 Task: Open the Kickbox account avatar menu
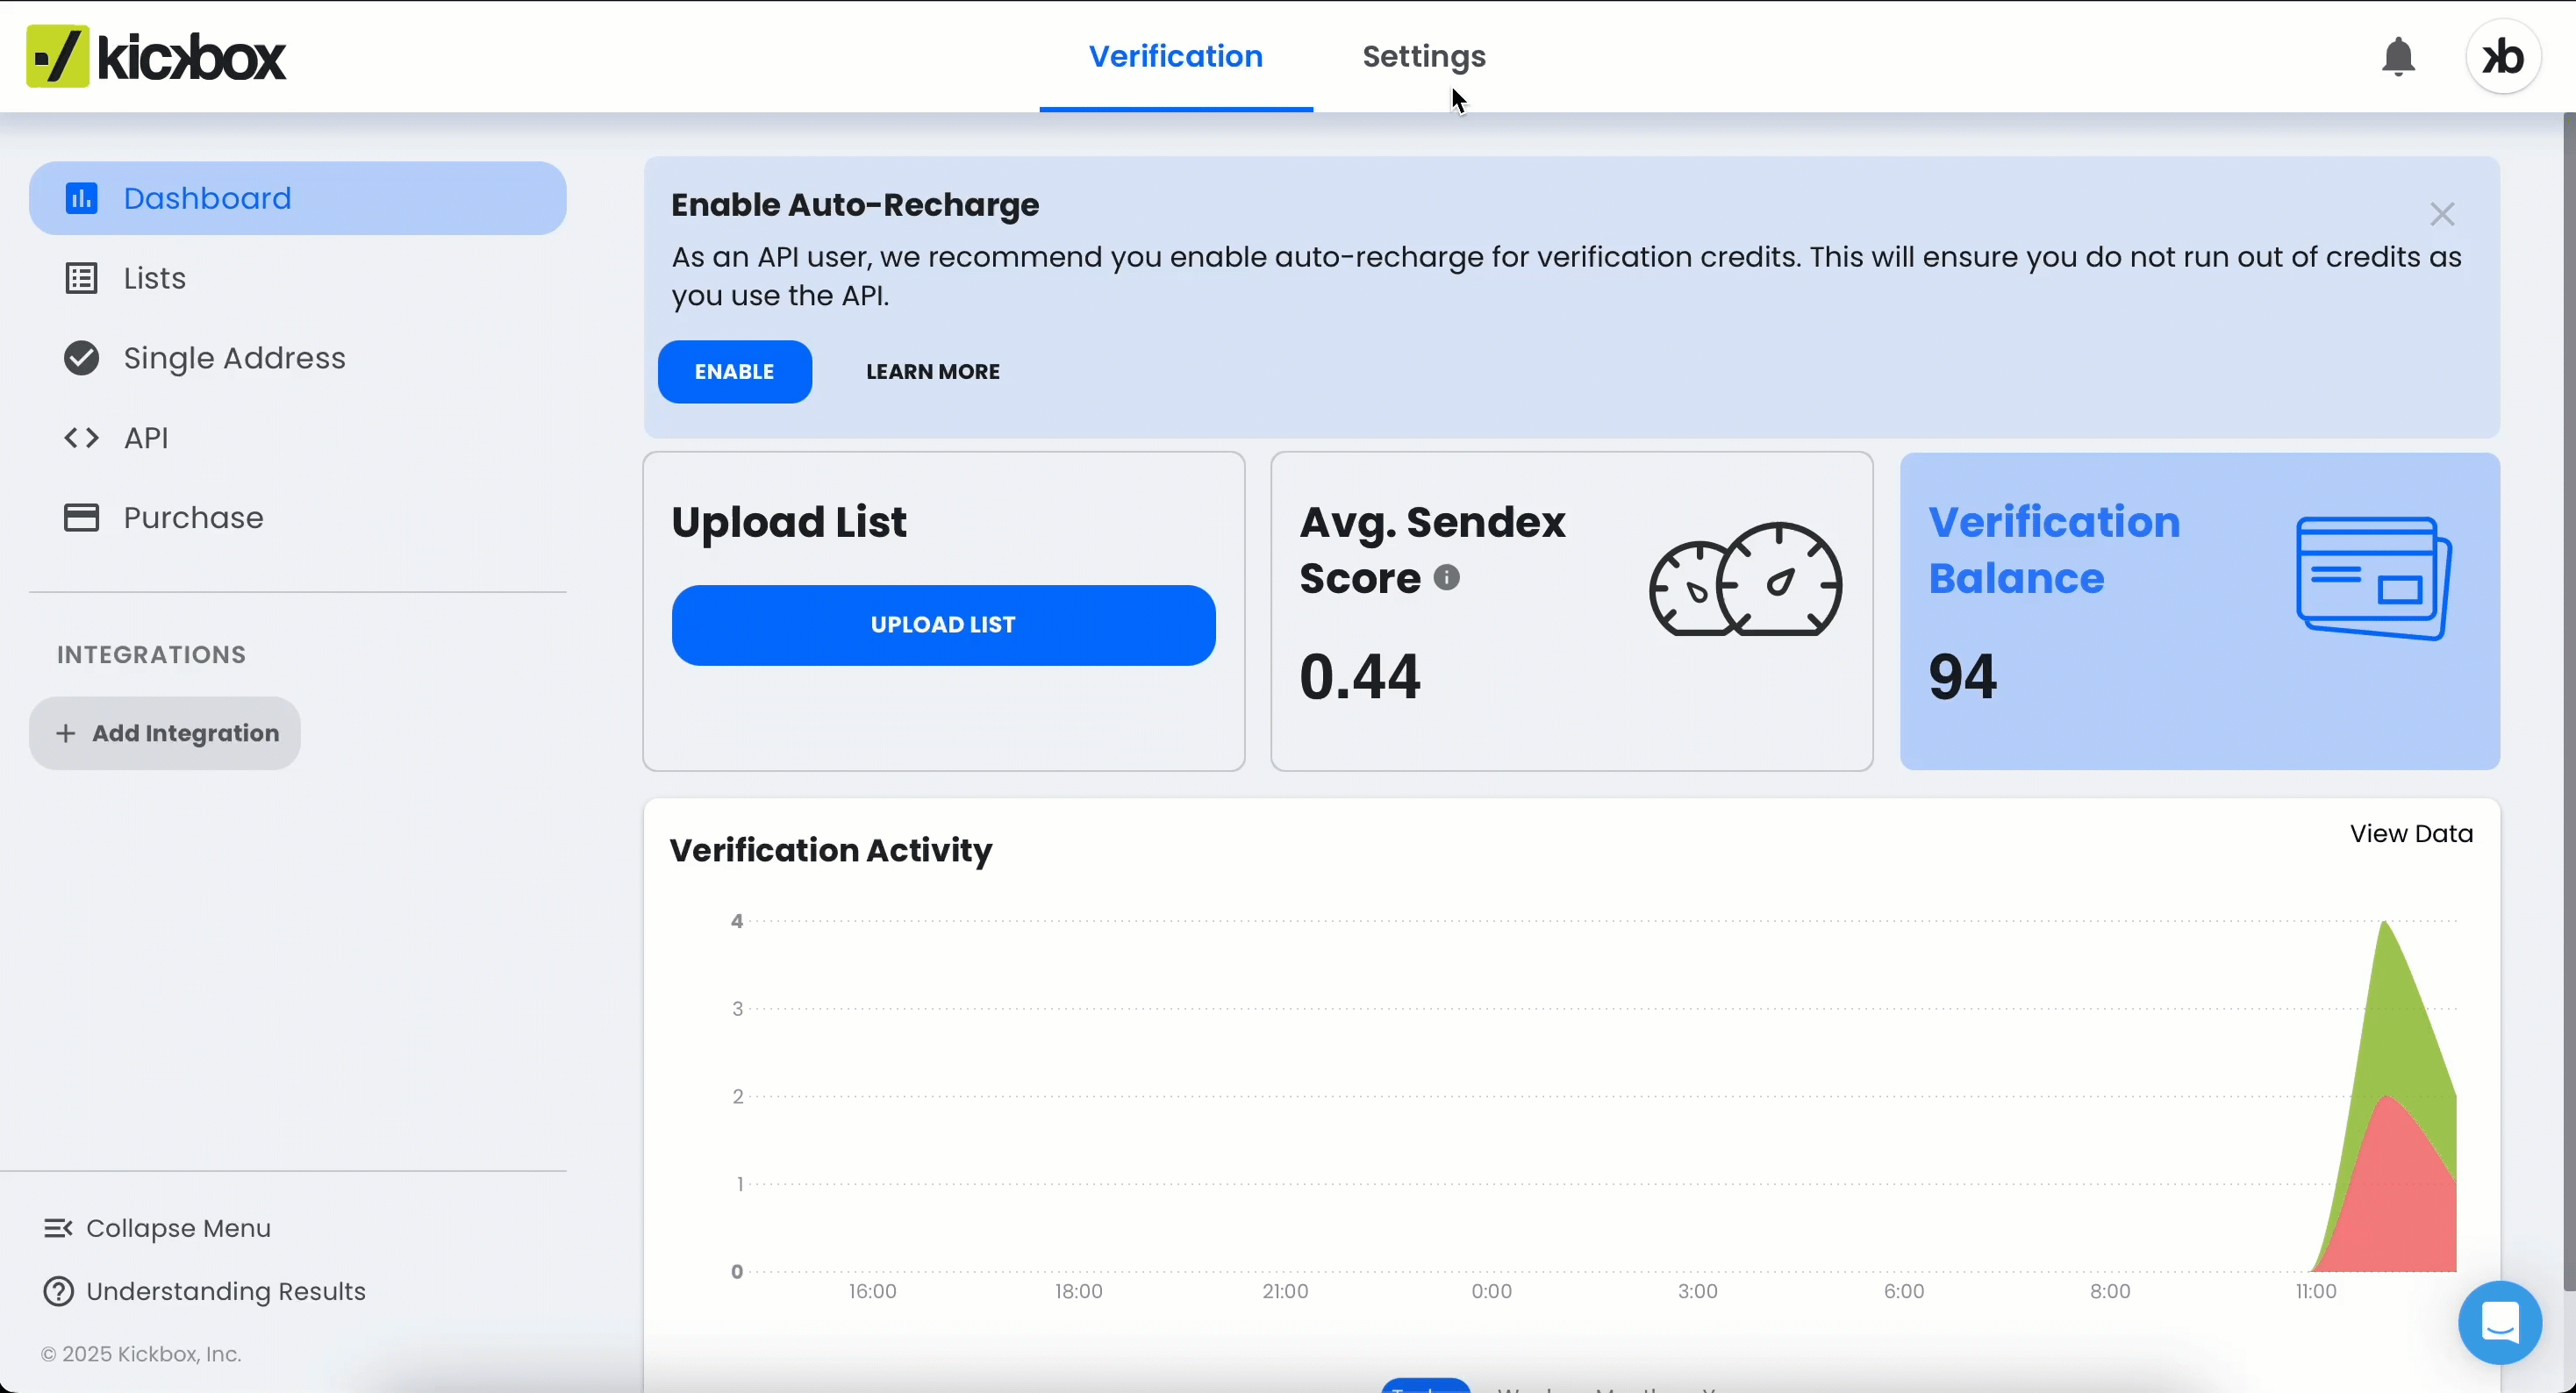point(2503,57)
